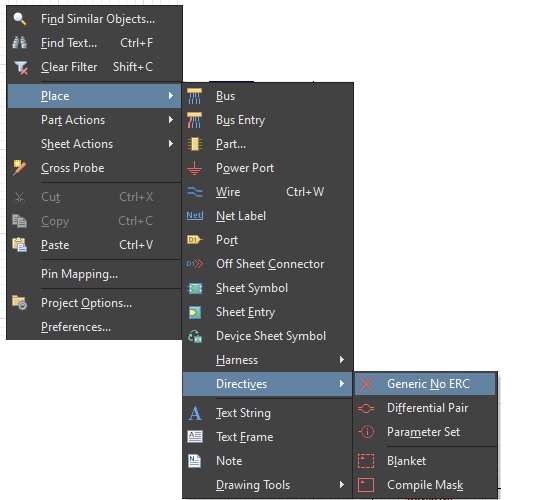This screenshot has height=500, width=535.
Task: Click the Sheet Symbol green icon
Action: tap(195, 288)
